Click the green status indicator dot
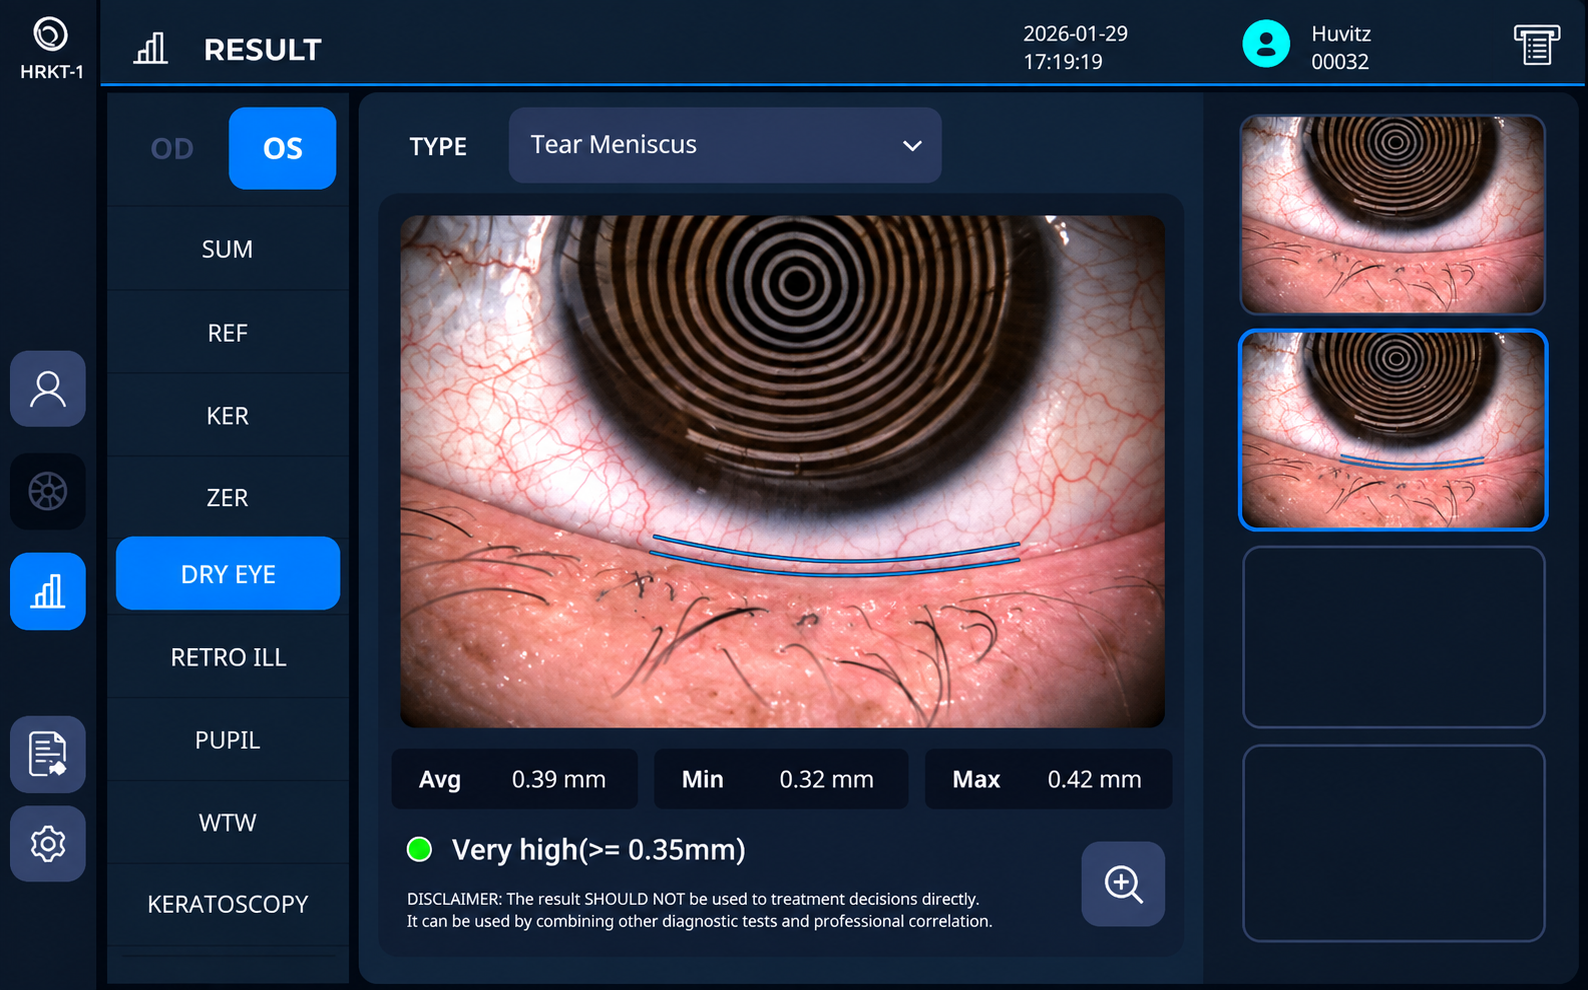Image resolution: width=1588 pixels, height=990 pixels. coord(419,850)
